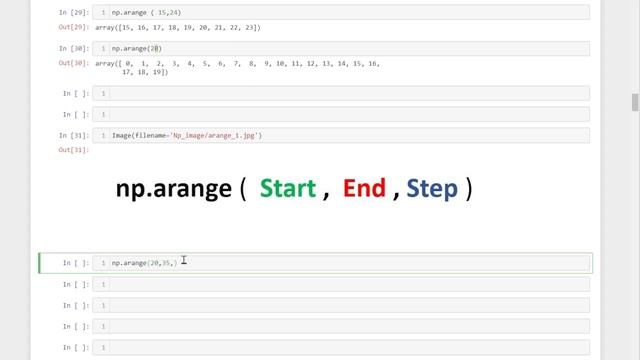Click the Out[29]: prompt label
The width and height of the screenshot is (640, 360).
point(74,27)
